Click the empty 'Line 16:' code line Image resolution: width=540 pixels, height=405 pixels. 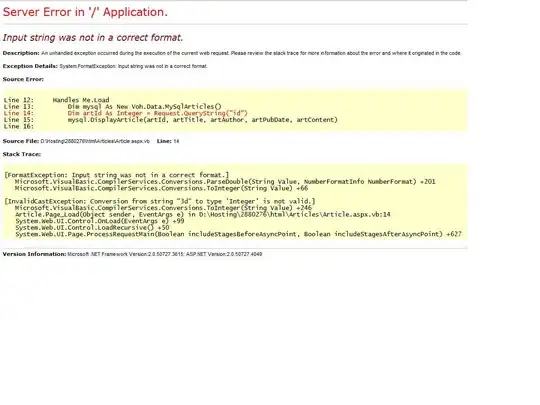pyautogui.click(x=19, y=126)
